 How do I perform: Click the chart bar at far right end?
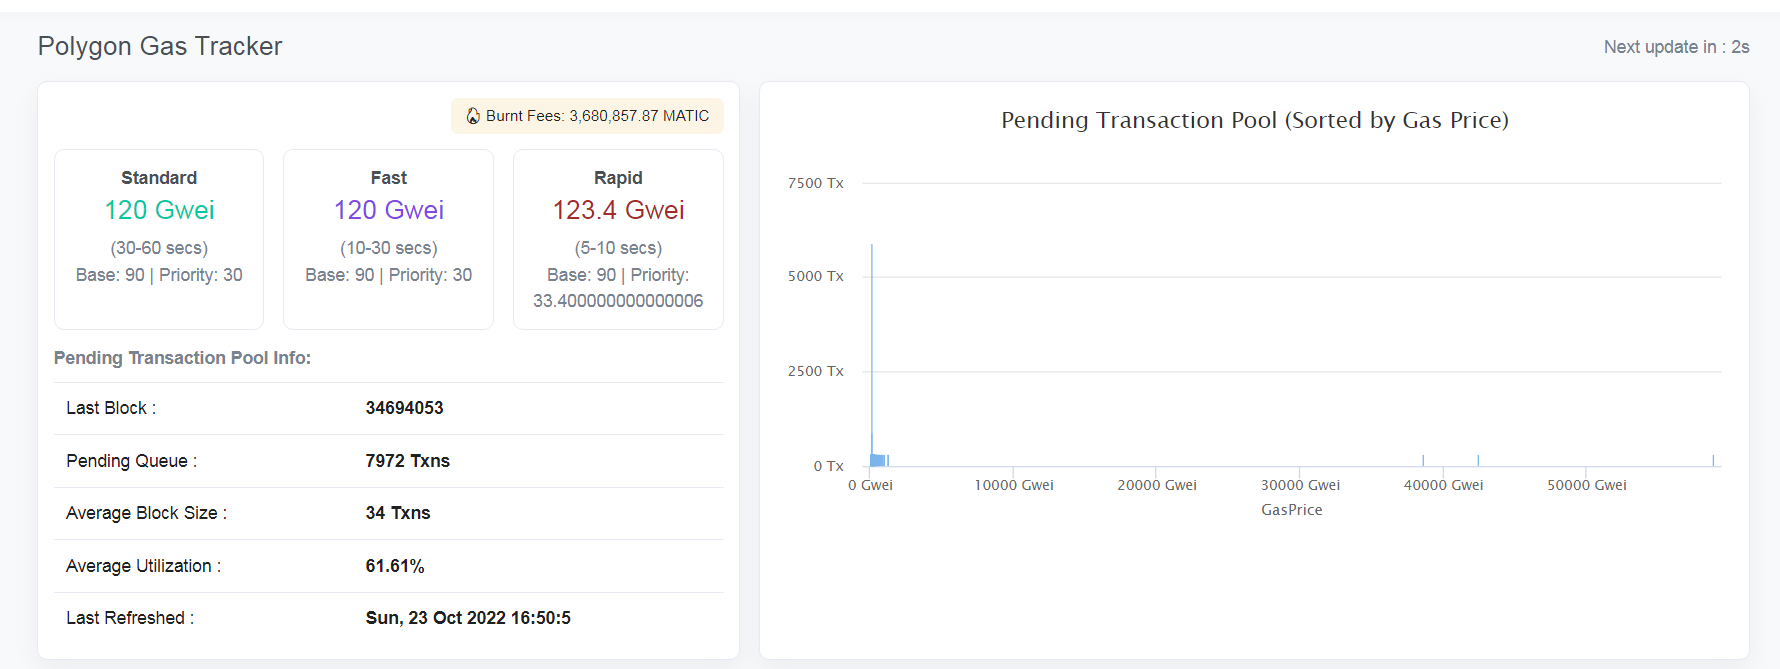pos(1713,460)
